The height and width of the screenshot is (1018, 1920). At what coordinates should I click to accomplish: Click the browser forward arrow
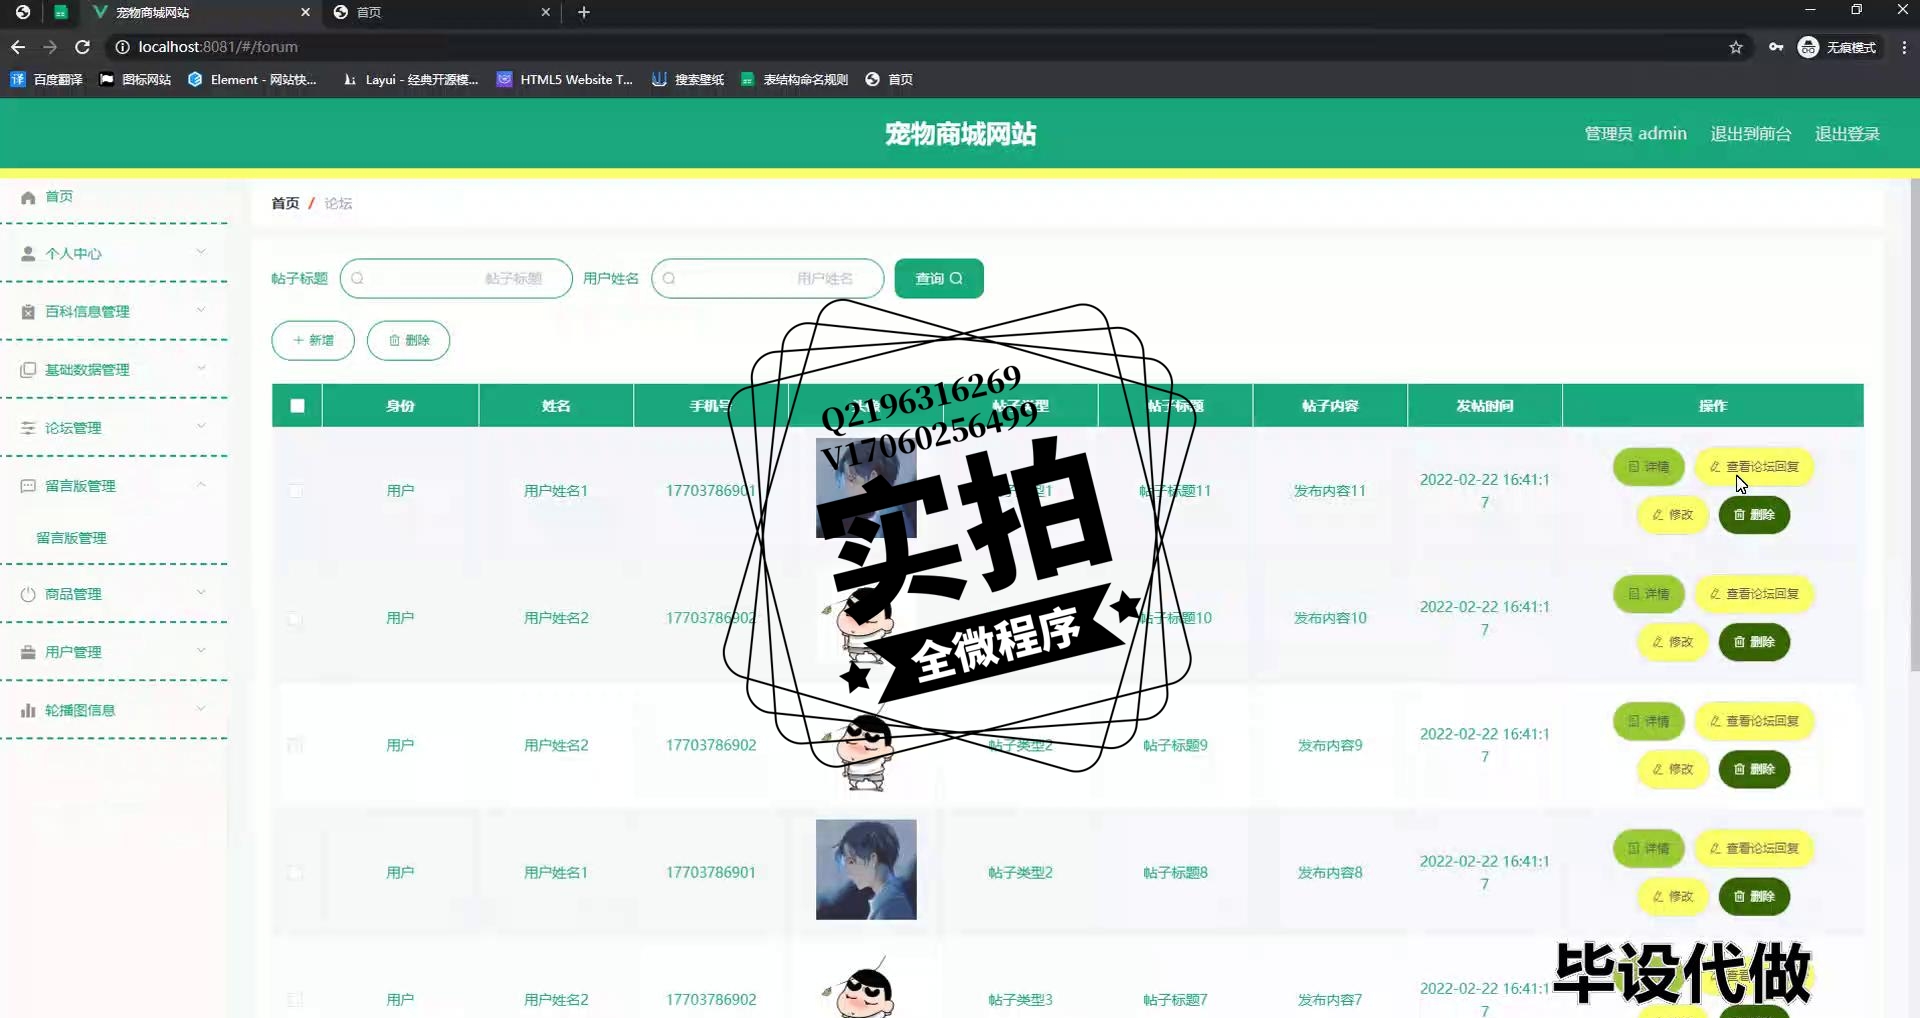tap(50, 47)
